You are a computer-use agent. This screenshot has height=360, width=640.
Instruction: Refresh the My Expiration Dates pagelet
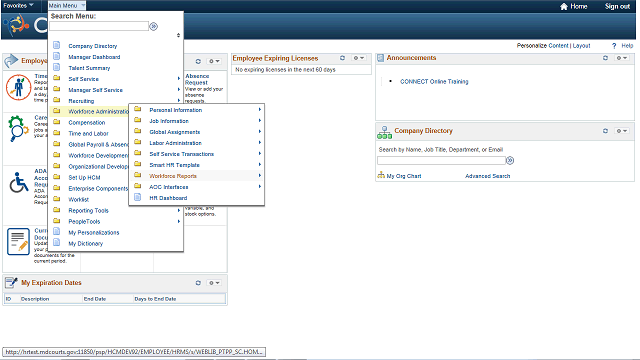pyautogui.click(x=198, y=283)
